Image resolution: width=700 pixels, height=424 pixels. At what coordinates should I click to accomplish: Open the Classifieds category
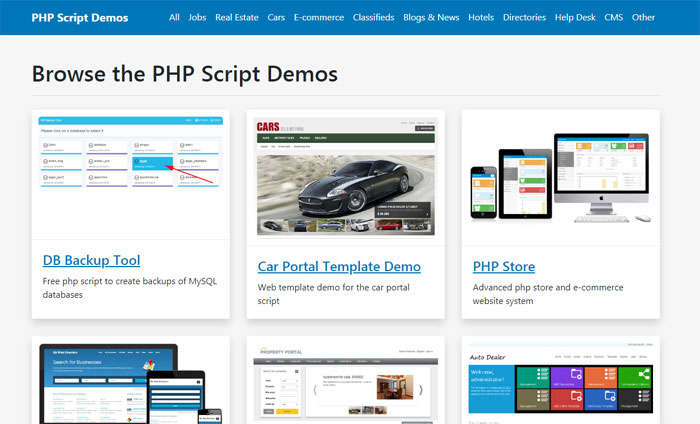click(x=373, y=17)
